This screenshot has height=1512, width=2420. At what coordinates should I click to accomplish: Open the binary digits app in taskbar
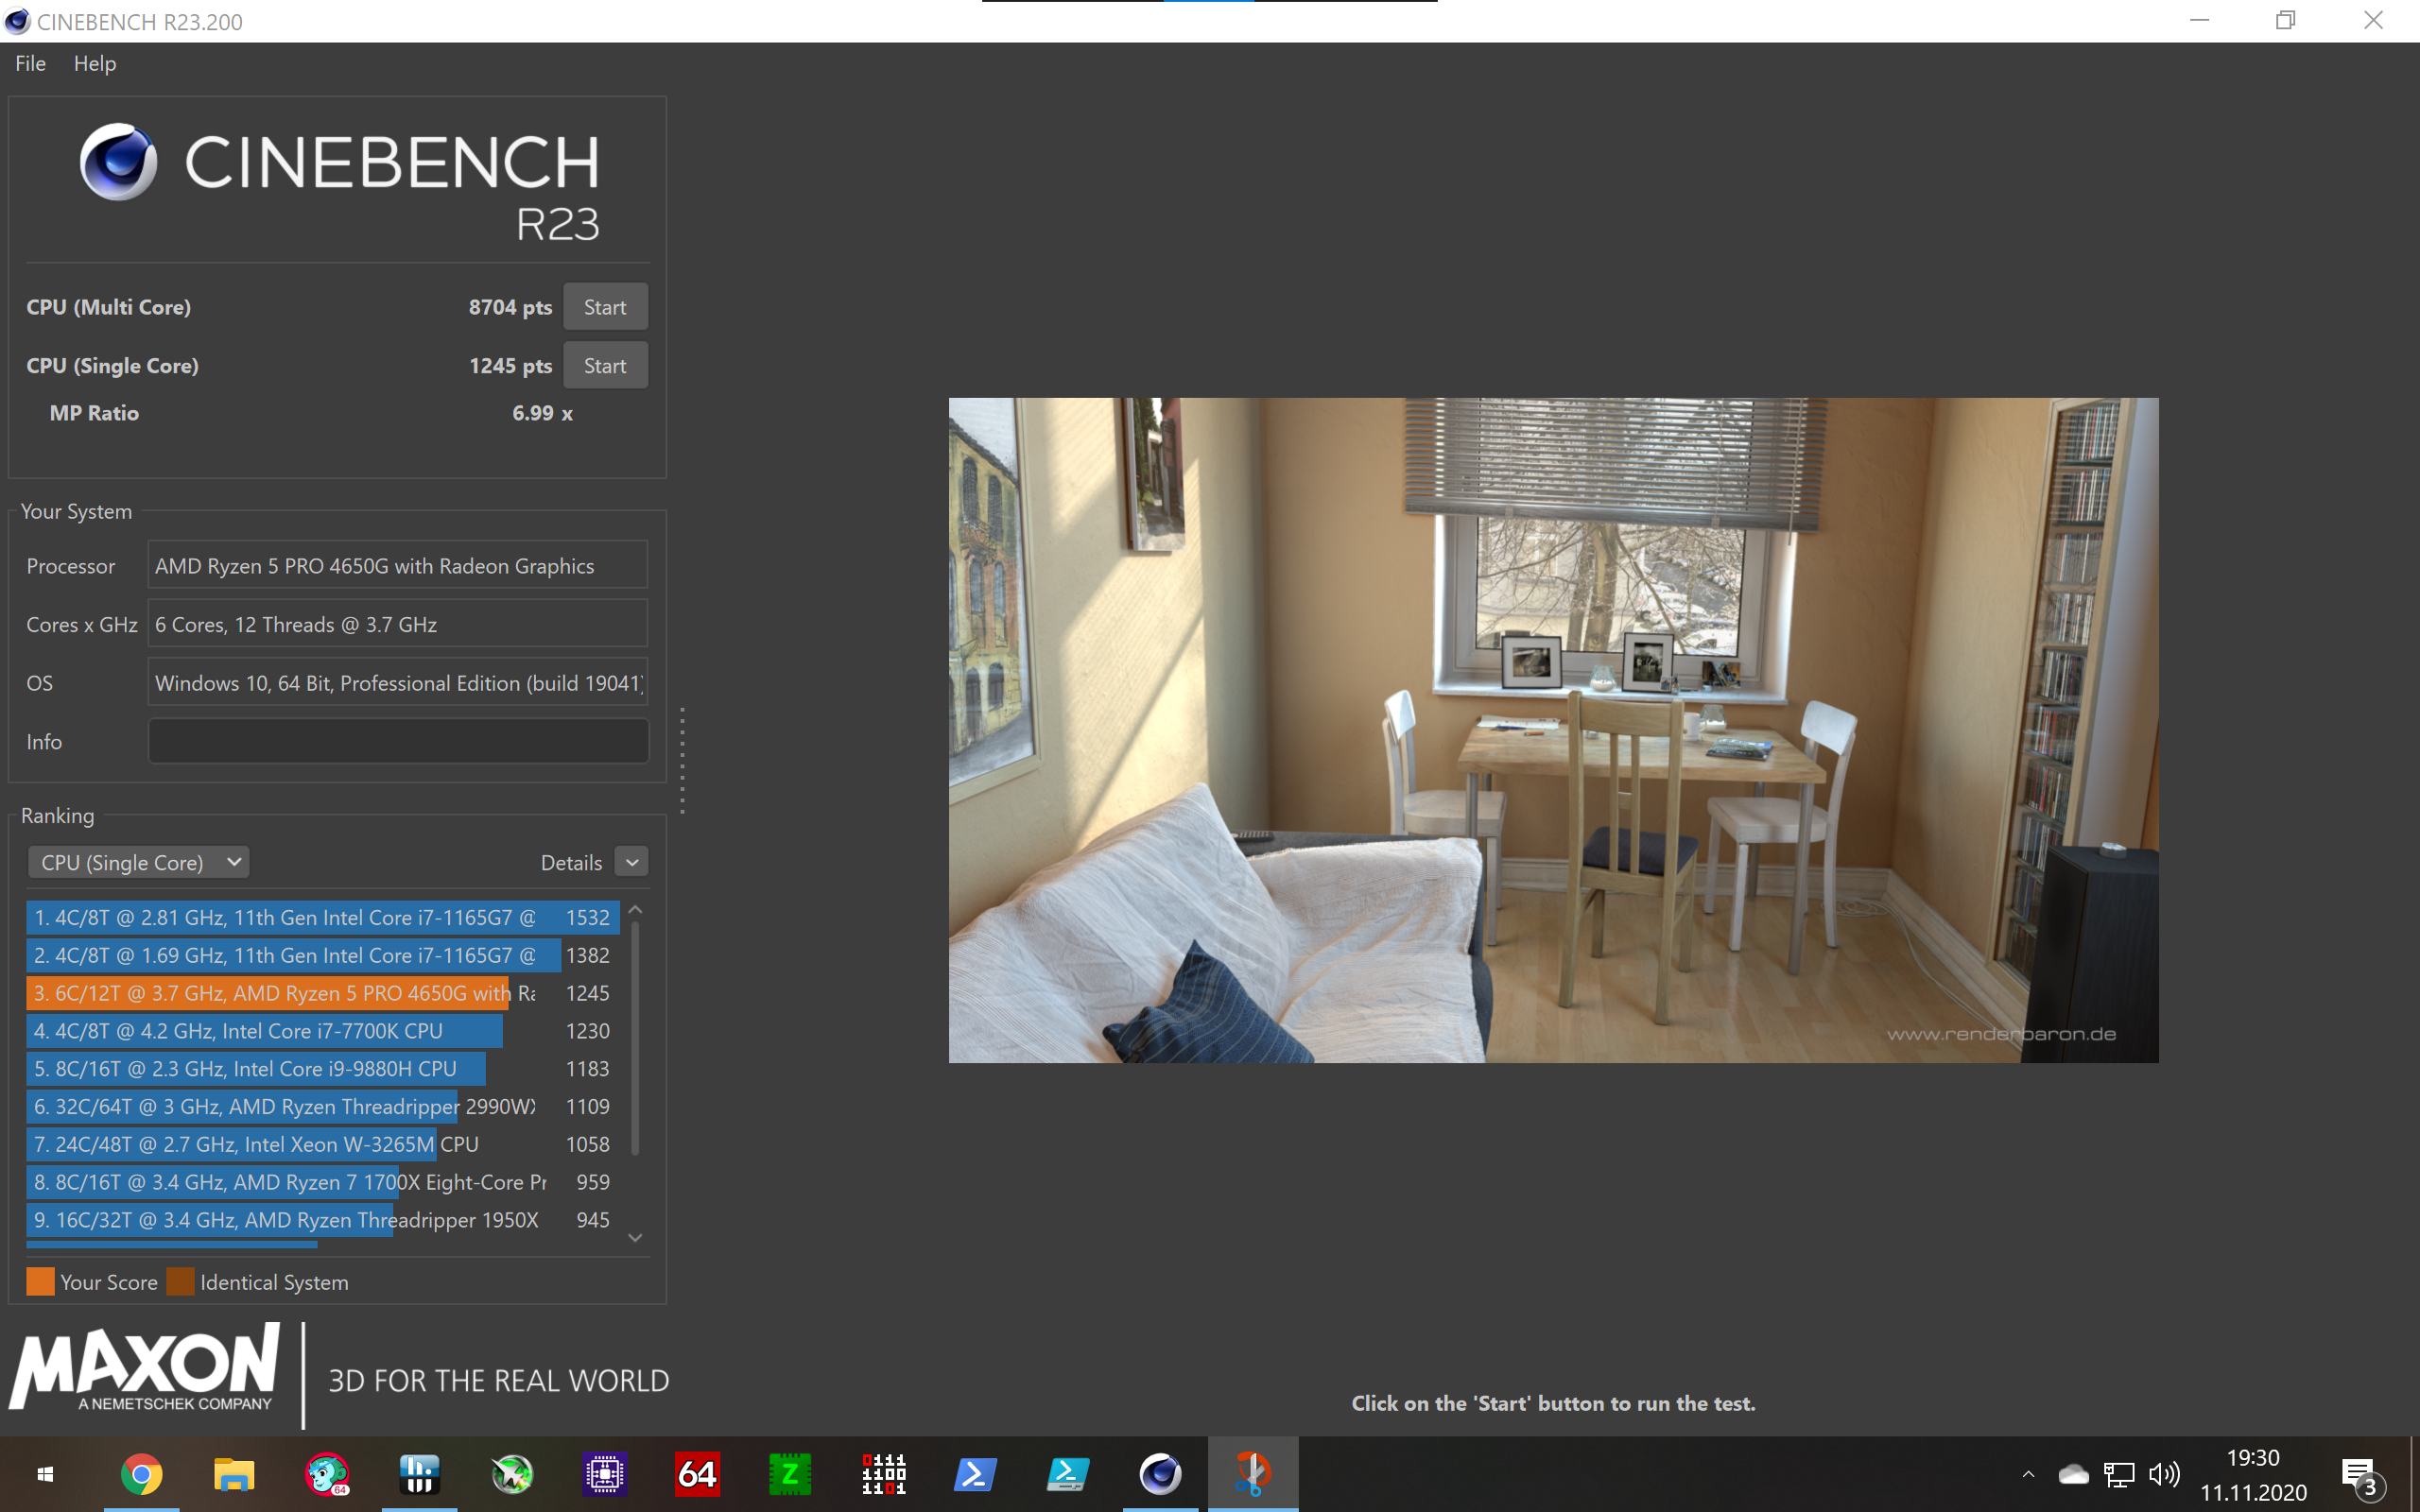coord(883,1474)
